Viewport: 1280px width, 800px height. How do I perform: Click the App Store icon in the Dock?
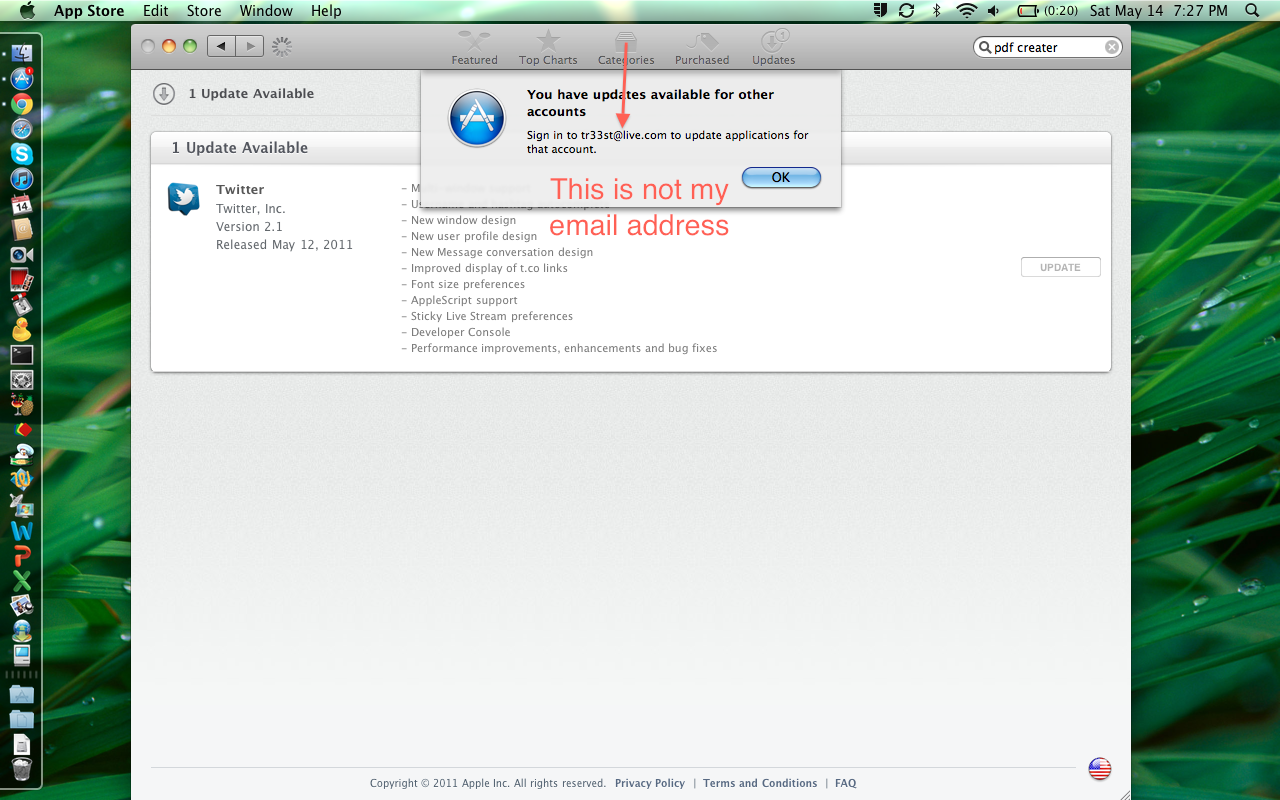point(22,79)
